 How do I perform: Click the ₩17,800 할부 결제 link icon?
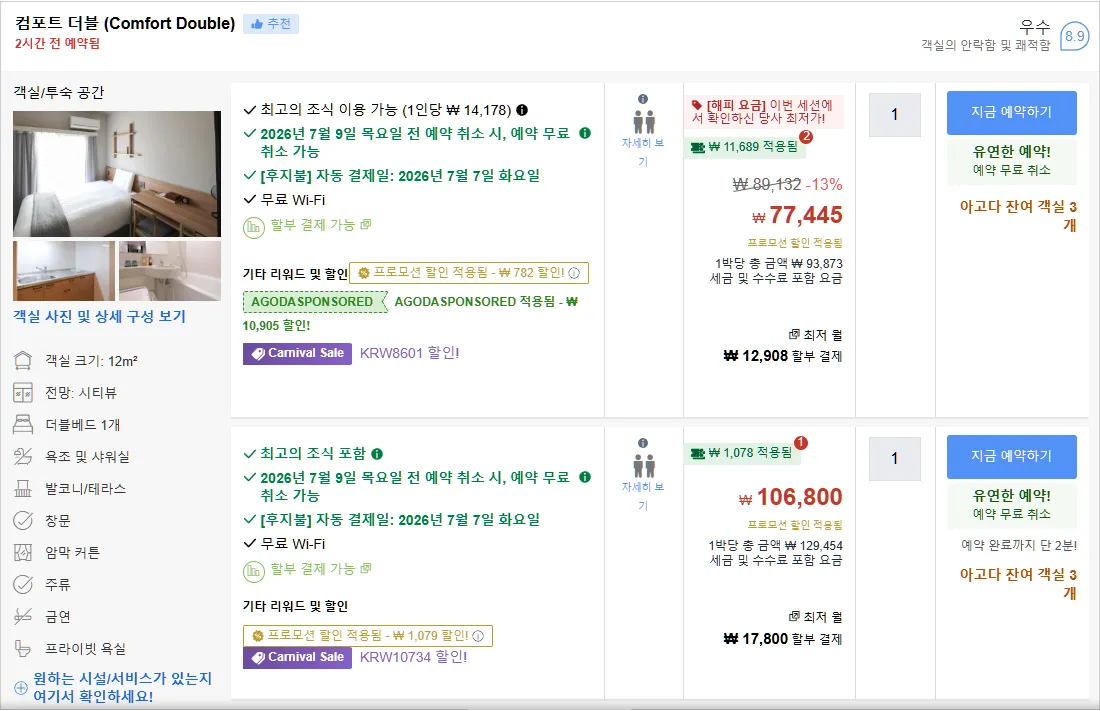click(794, 616)
